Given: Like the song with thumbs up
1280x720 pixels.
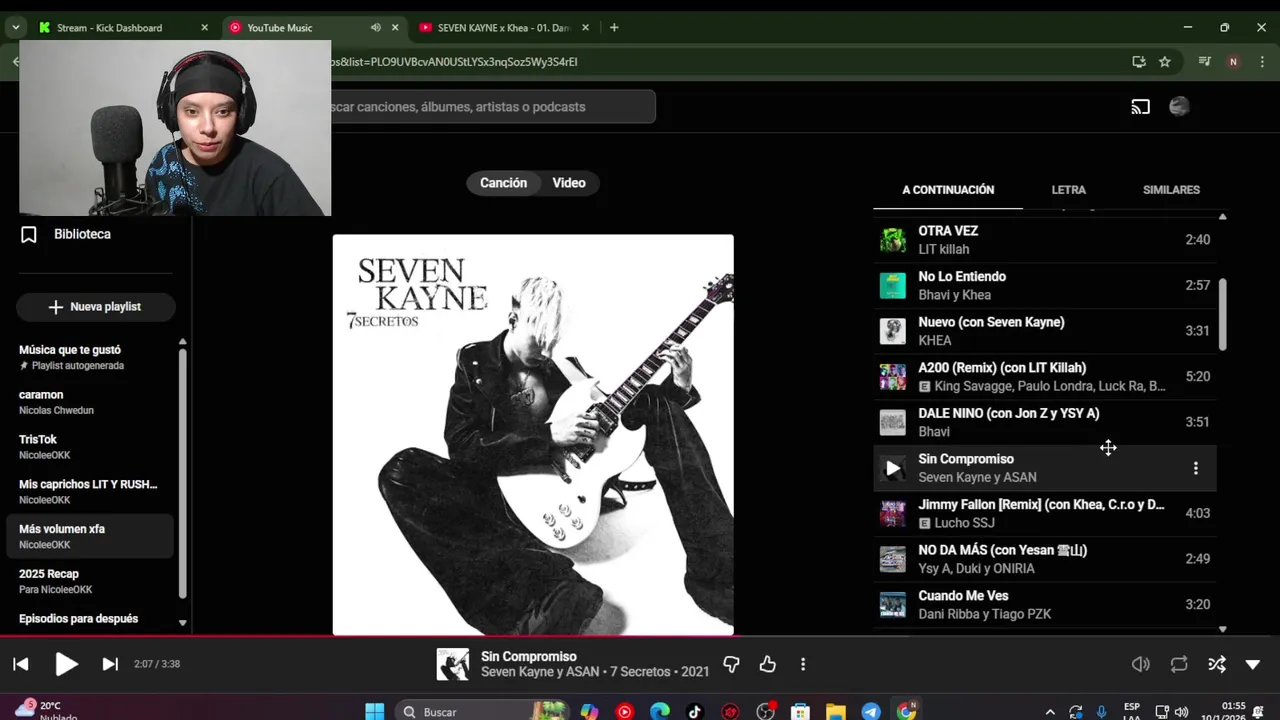Looking at the screenshot, I should pyautogui.click(x=767, y=664).
